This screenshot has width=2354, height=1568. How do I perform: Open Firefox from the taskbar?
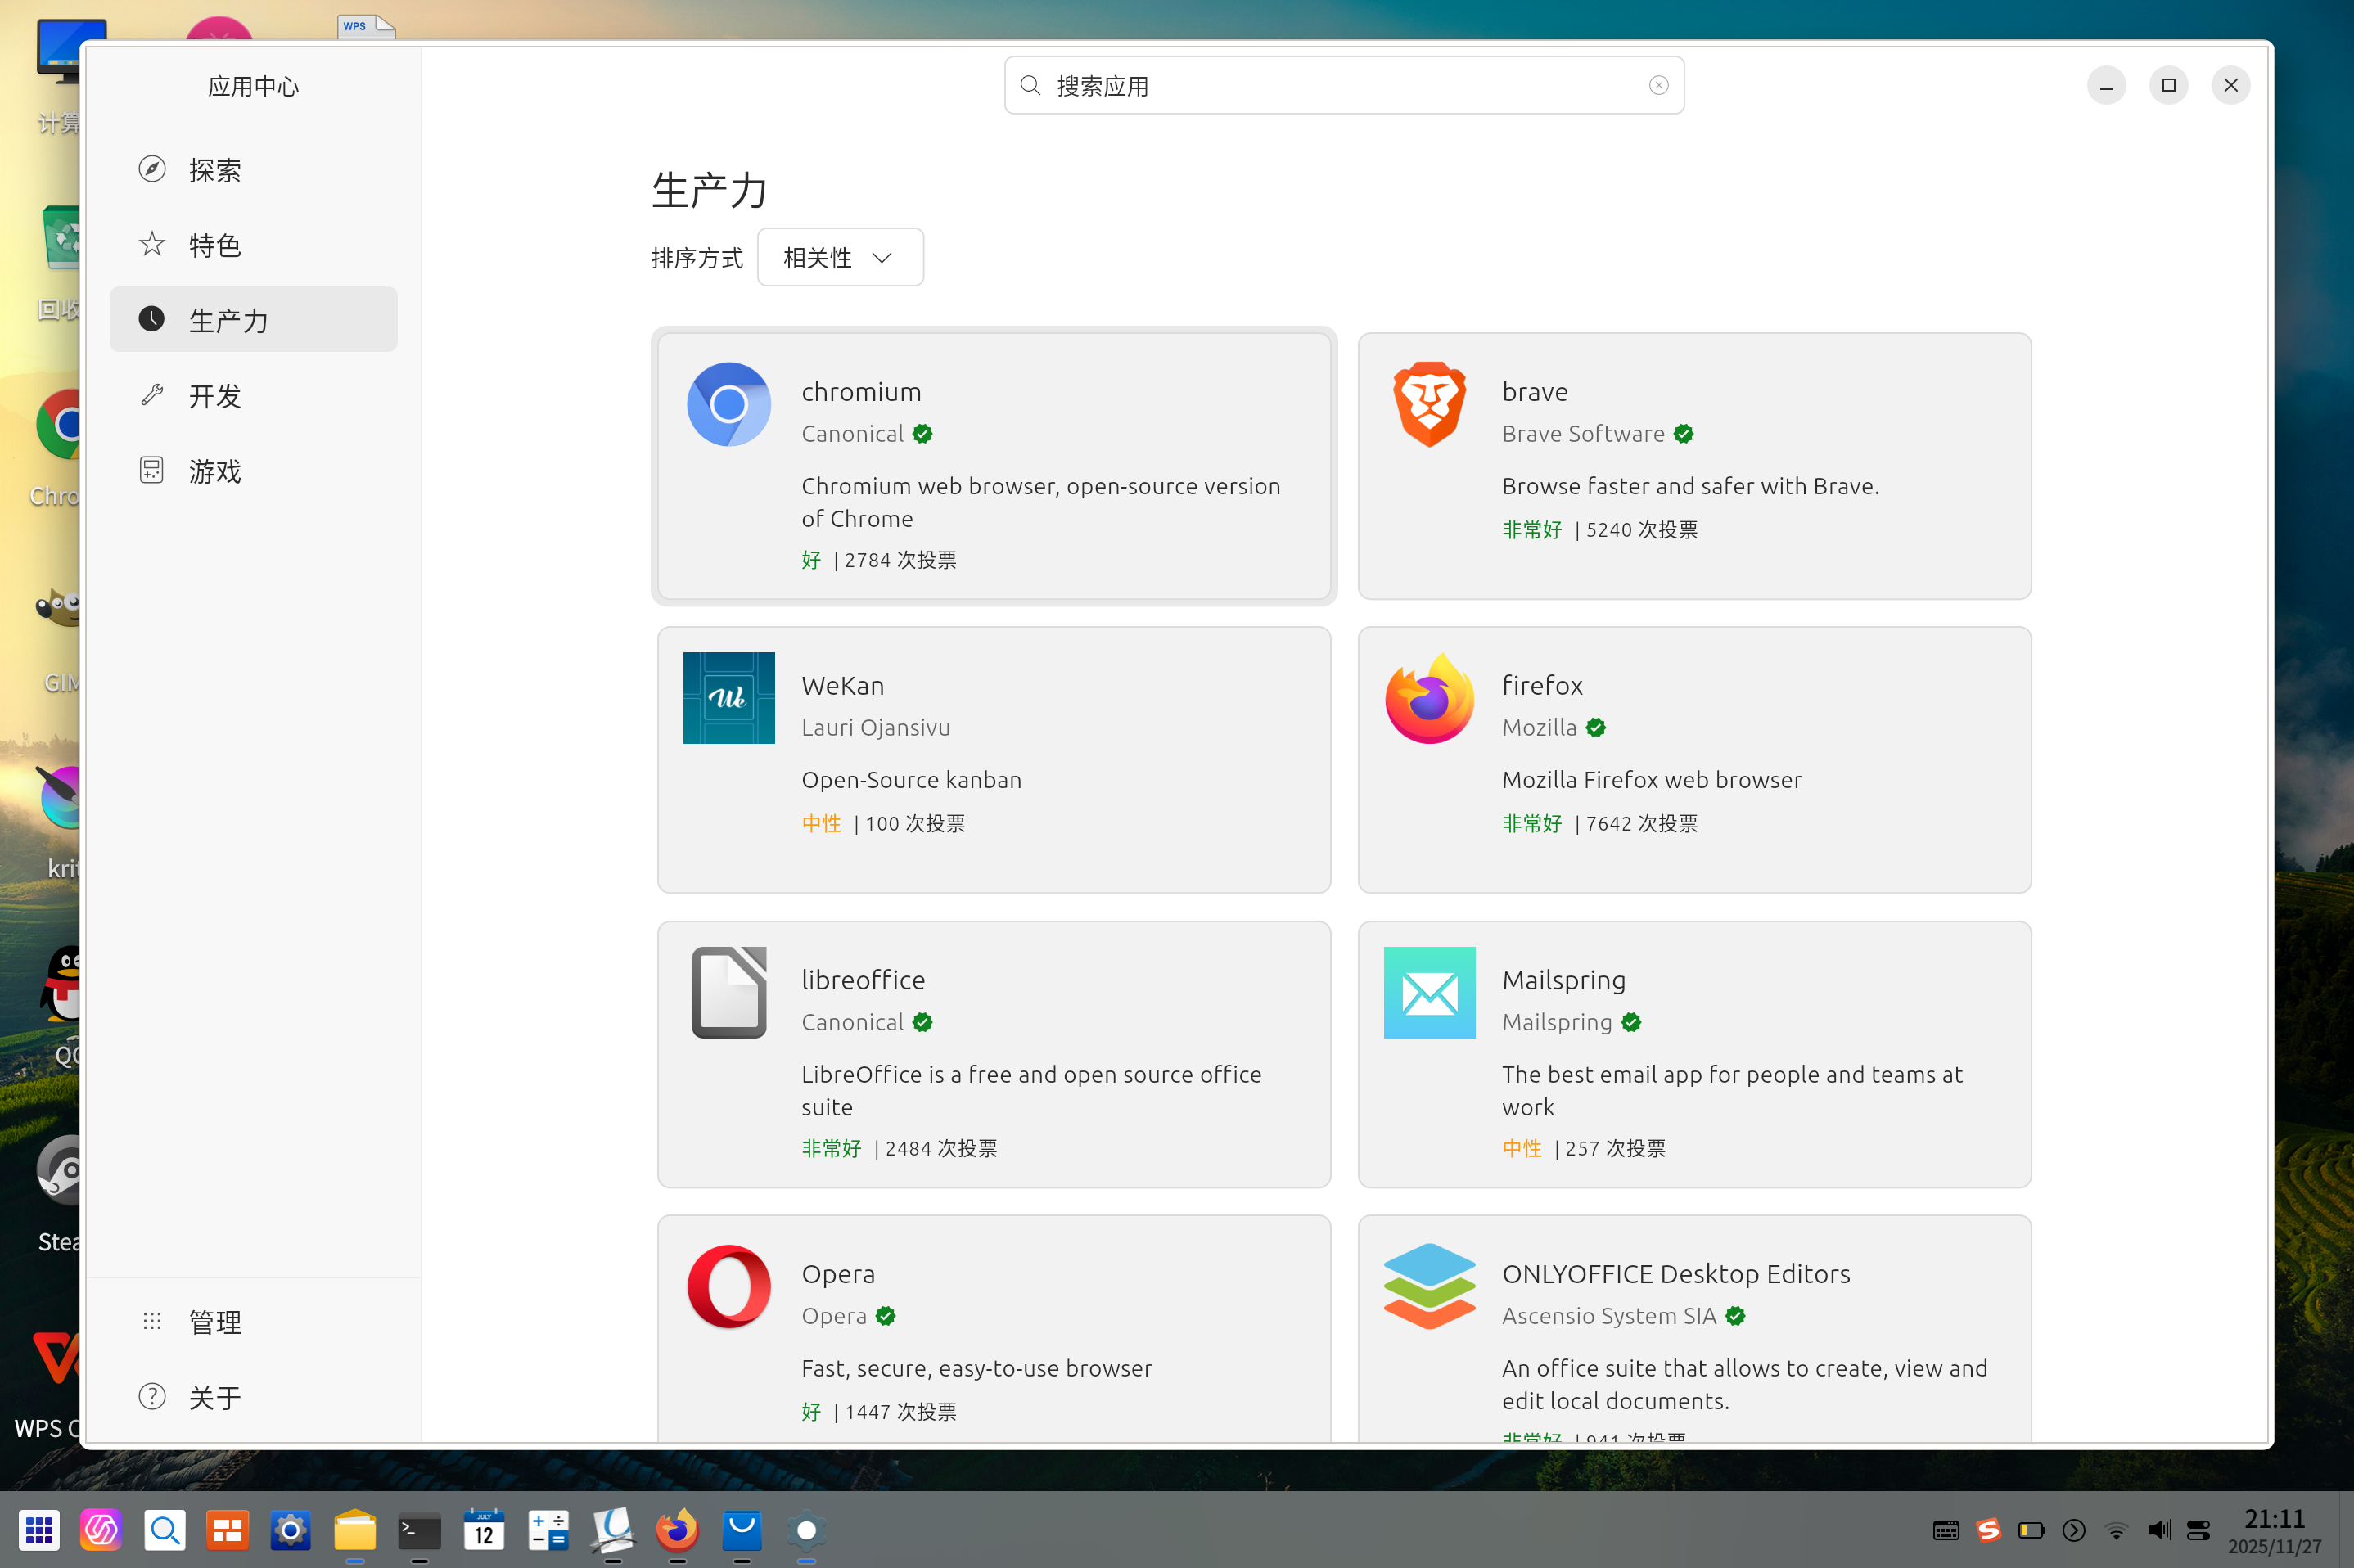(x=677, y=1529)
